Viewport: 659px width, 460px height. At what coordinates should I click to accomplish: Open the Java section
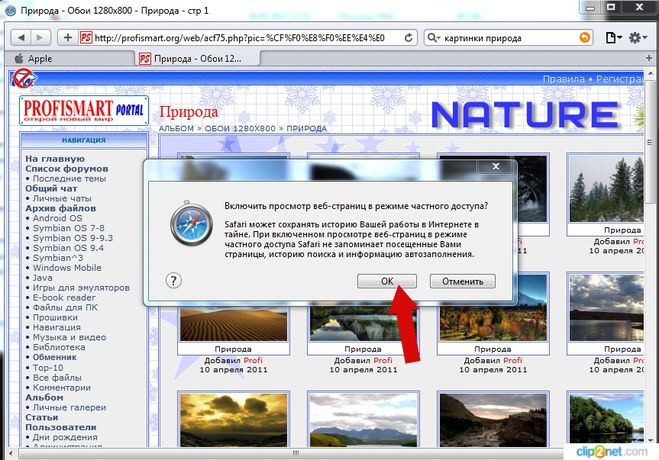42,278
